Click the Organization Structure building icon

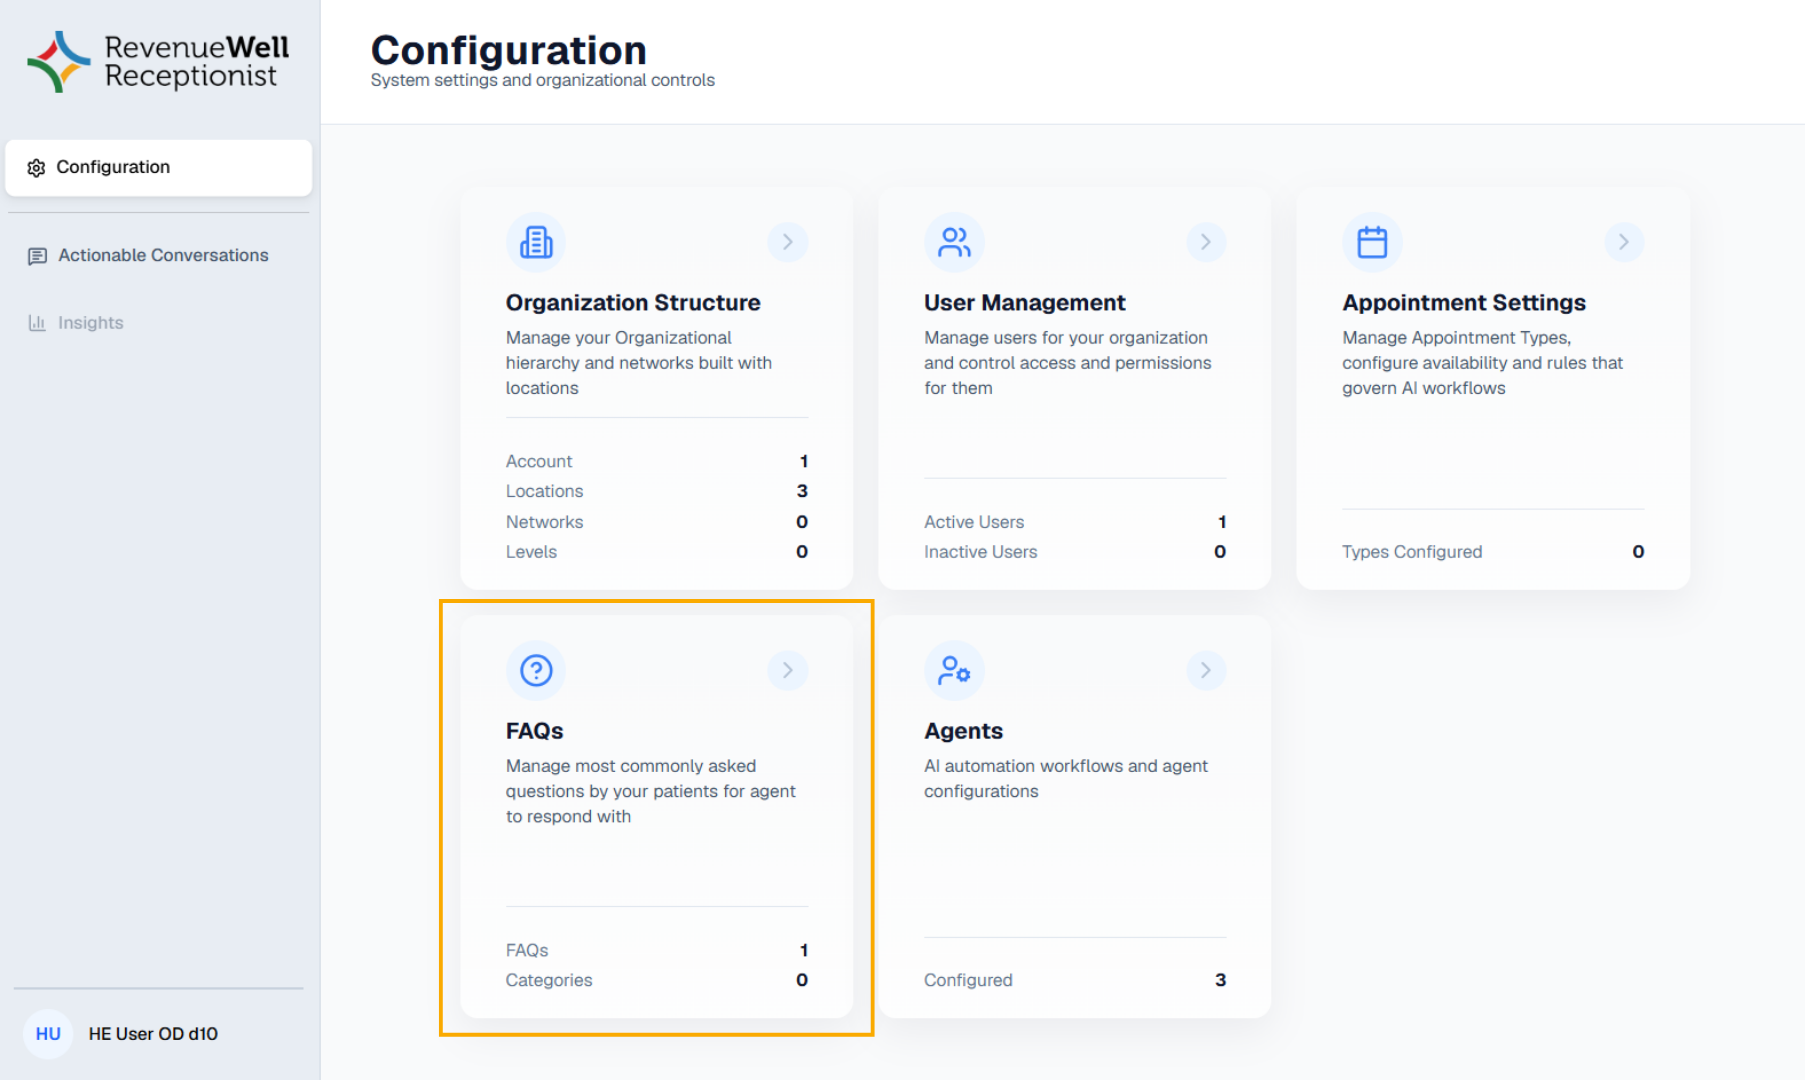(536, 242)
